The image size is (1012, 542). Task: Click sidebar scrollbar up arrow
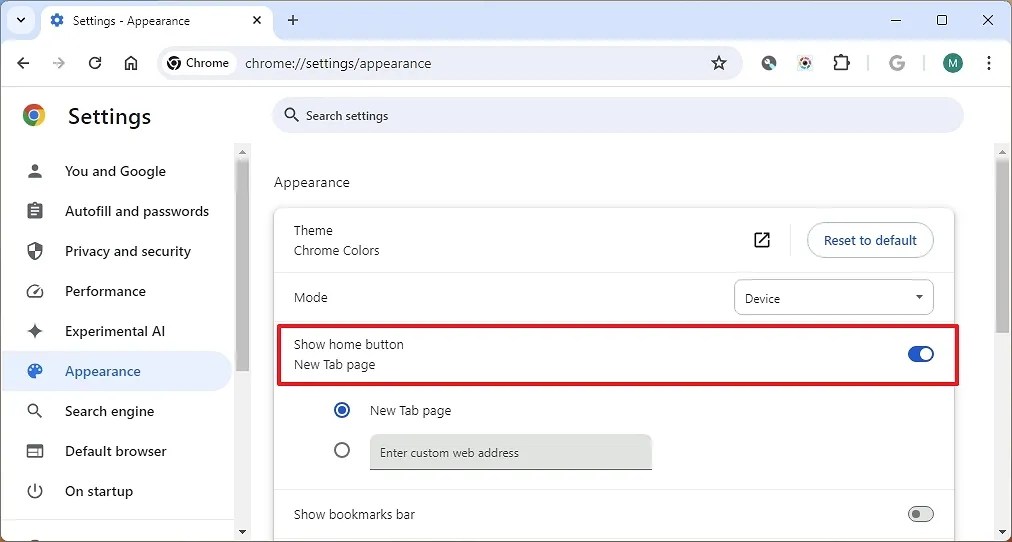point(242,152)
